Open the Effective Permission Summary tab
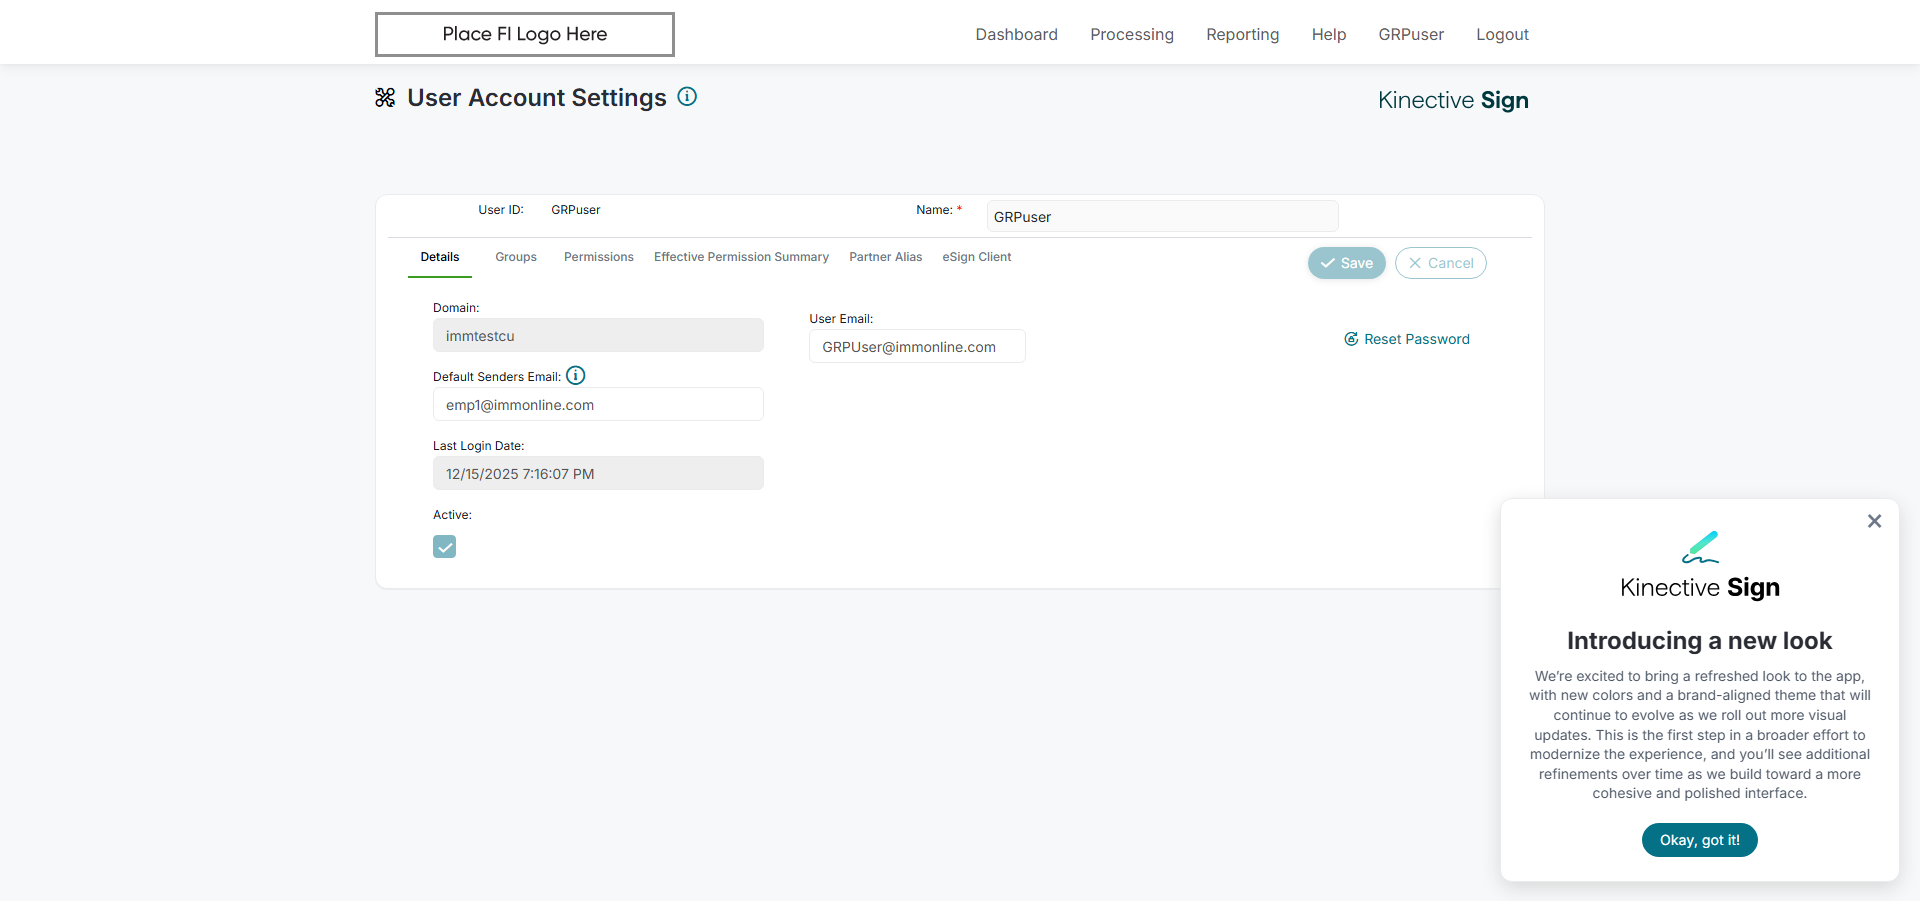This screenshot has width=1920, height=901. tap(742, 257)
